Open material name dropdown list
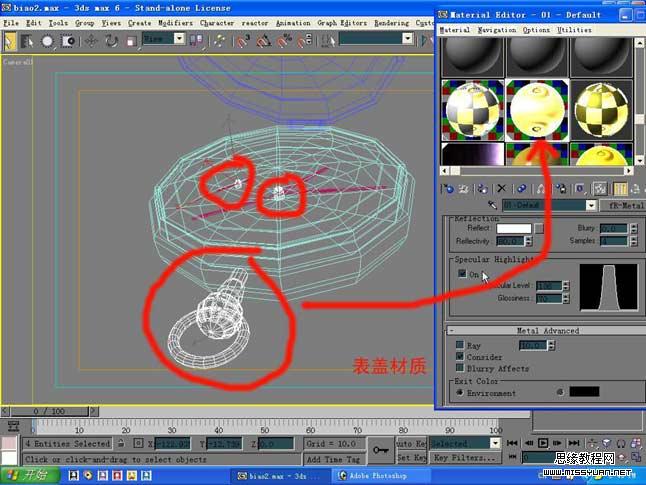 (x=591, y=205)
